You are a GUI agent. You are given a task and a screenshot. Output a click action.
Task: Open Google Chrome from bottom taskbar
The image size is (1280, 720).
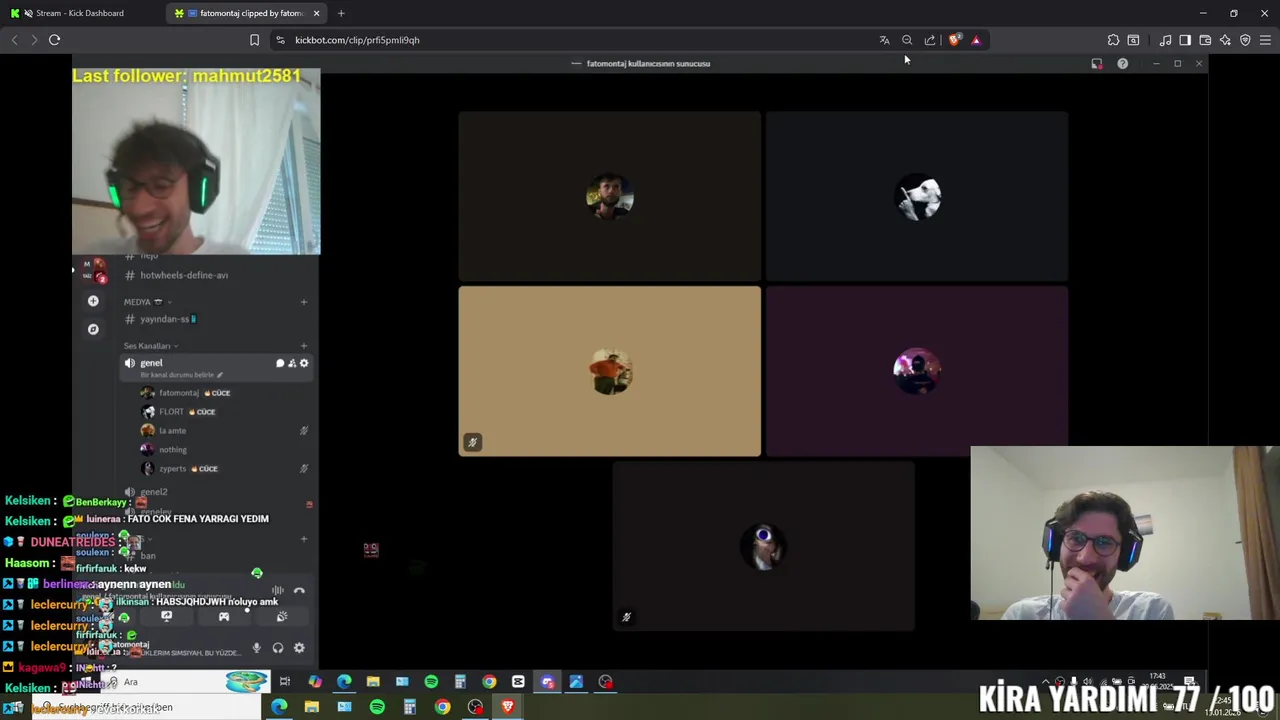click(442, 707)
